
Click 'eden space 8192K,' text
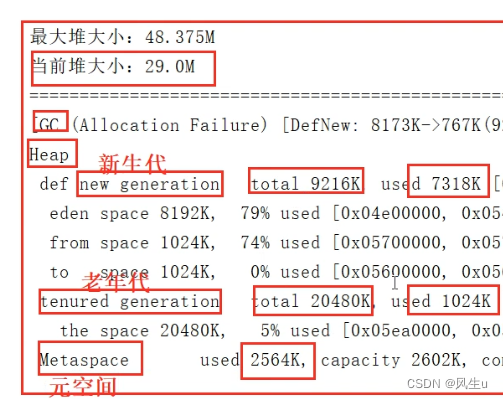coord(133,213)
